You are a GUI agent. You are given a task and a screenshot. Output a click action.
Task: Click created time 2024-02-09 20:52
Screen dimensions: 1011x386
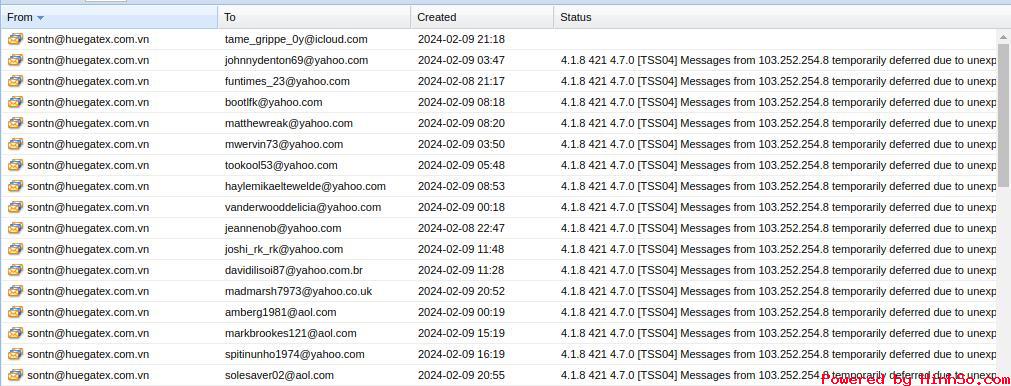tap(461, 291)
